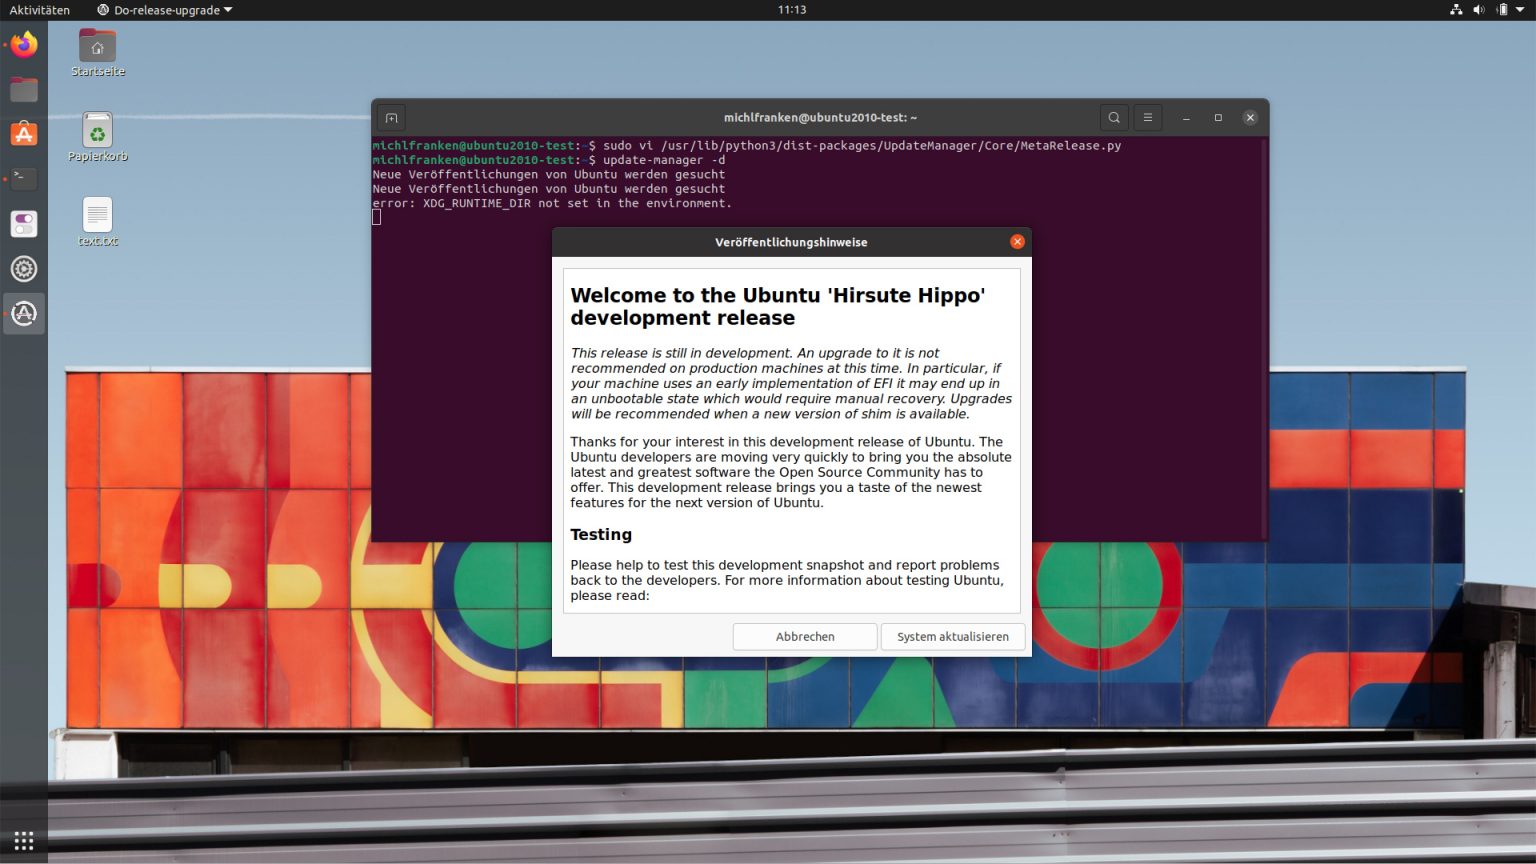This screenshot has width=1536, height=864.
Task: Click Abbrechen button
Action: pyautogui.click(x=805, y=637)
